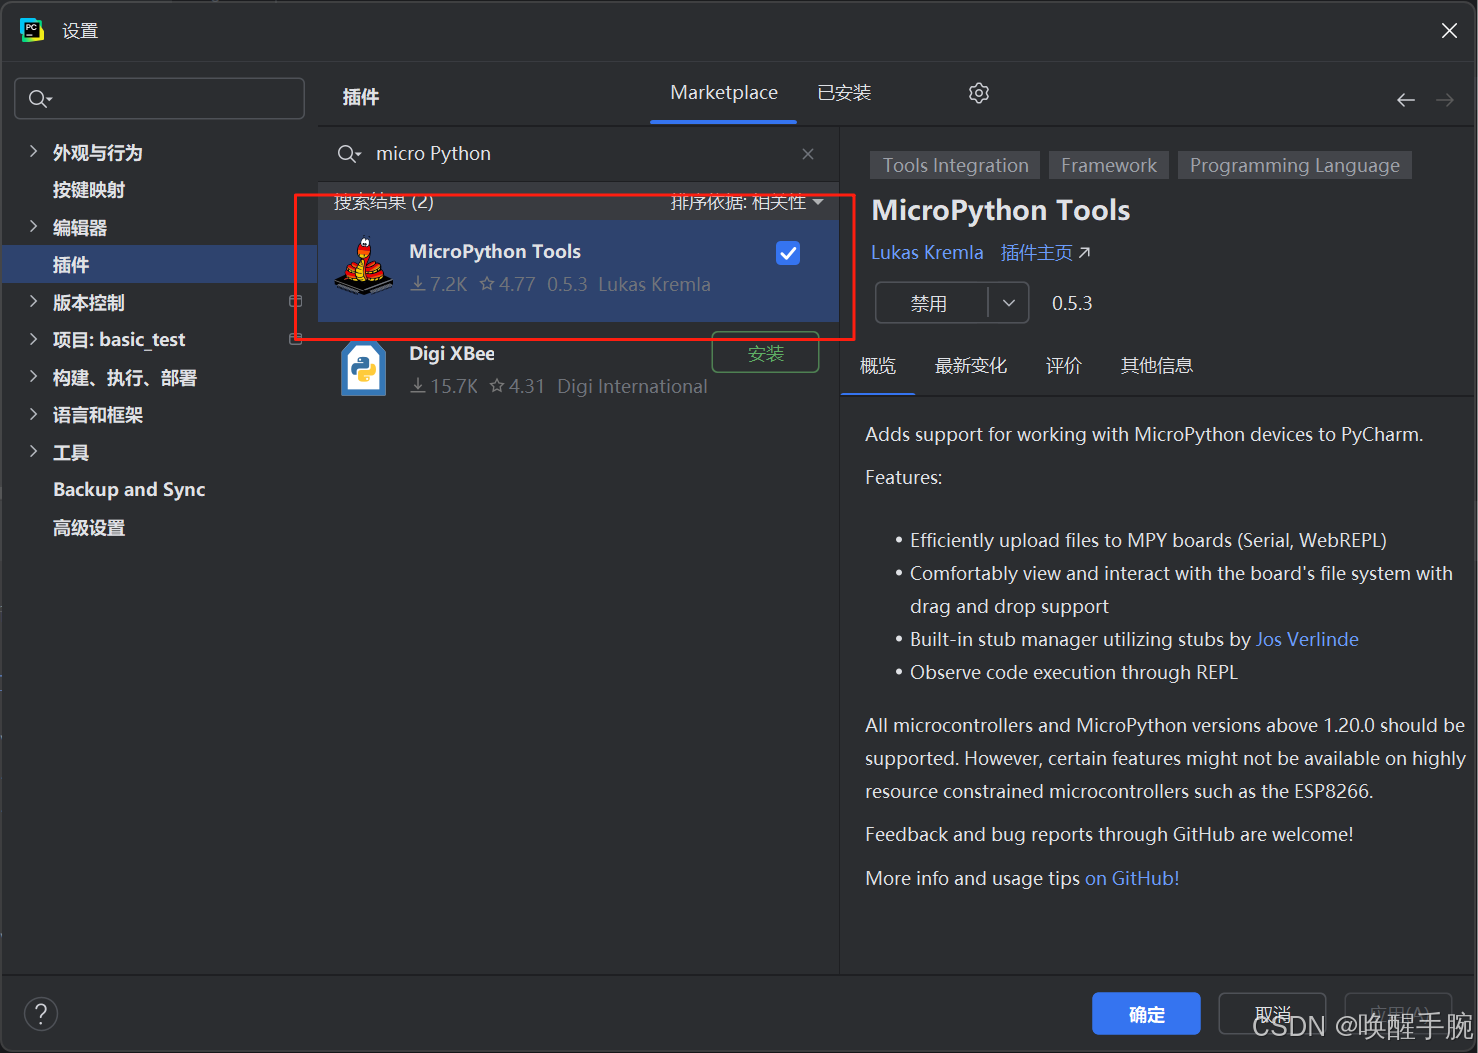Expand the 编辑器 settings node

pos(33,227)
